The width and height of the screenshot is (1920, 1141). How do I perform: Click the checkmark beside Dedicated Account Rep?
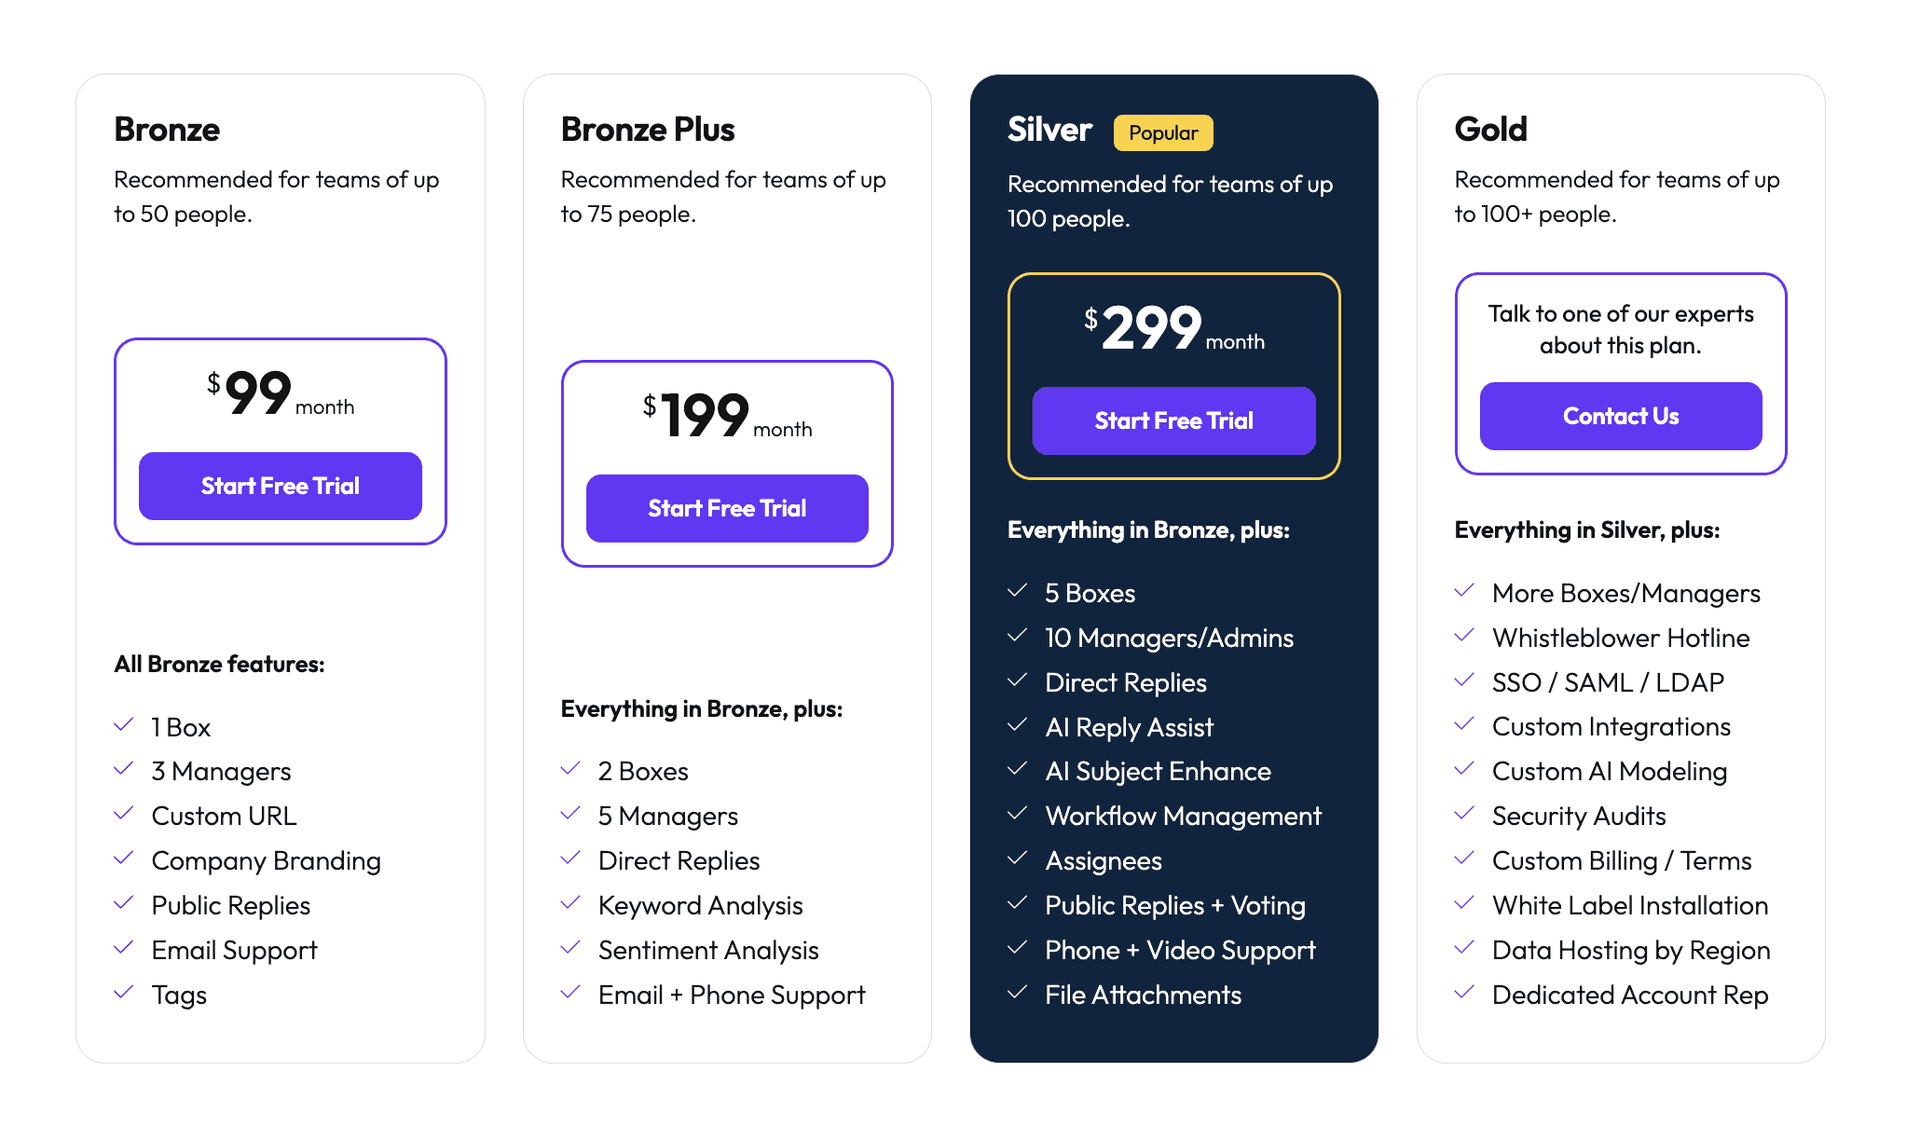point(1465,993)
